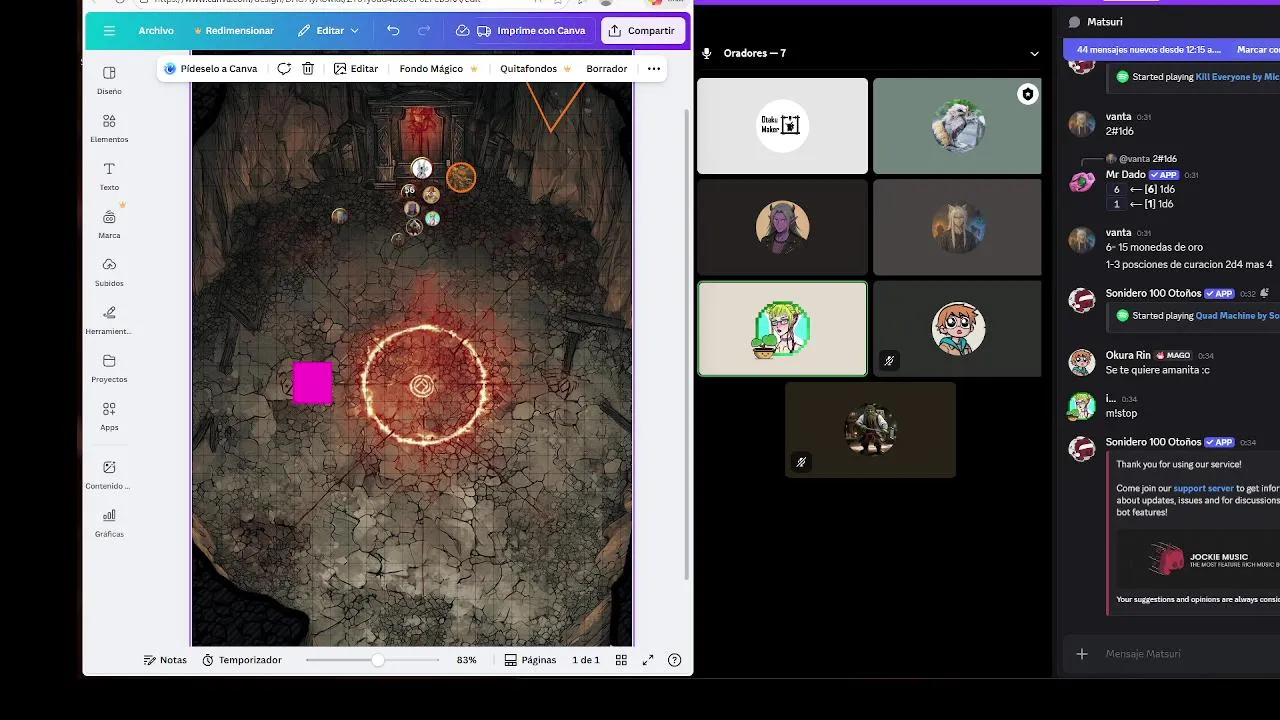
Task: Select the muted warrior avatar tile
Action: [x=870, y=430]
